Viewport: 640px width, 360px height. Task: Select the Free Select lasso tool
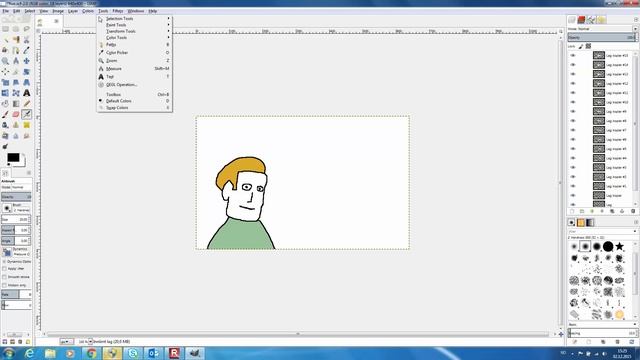pos(27,29)
